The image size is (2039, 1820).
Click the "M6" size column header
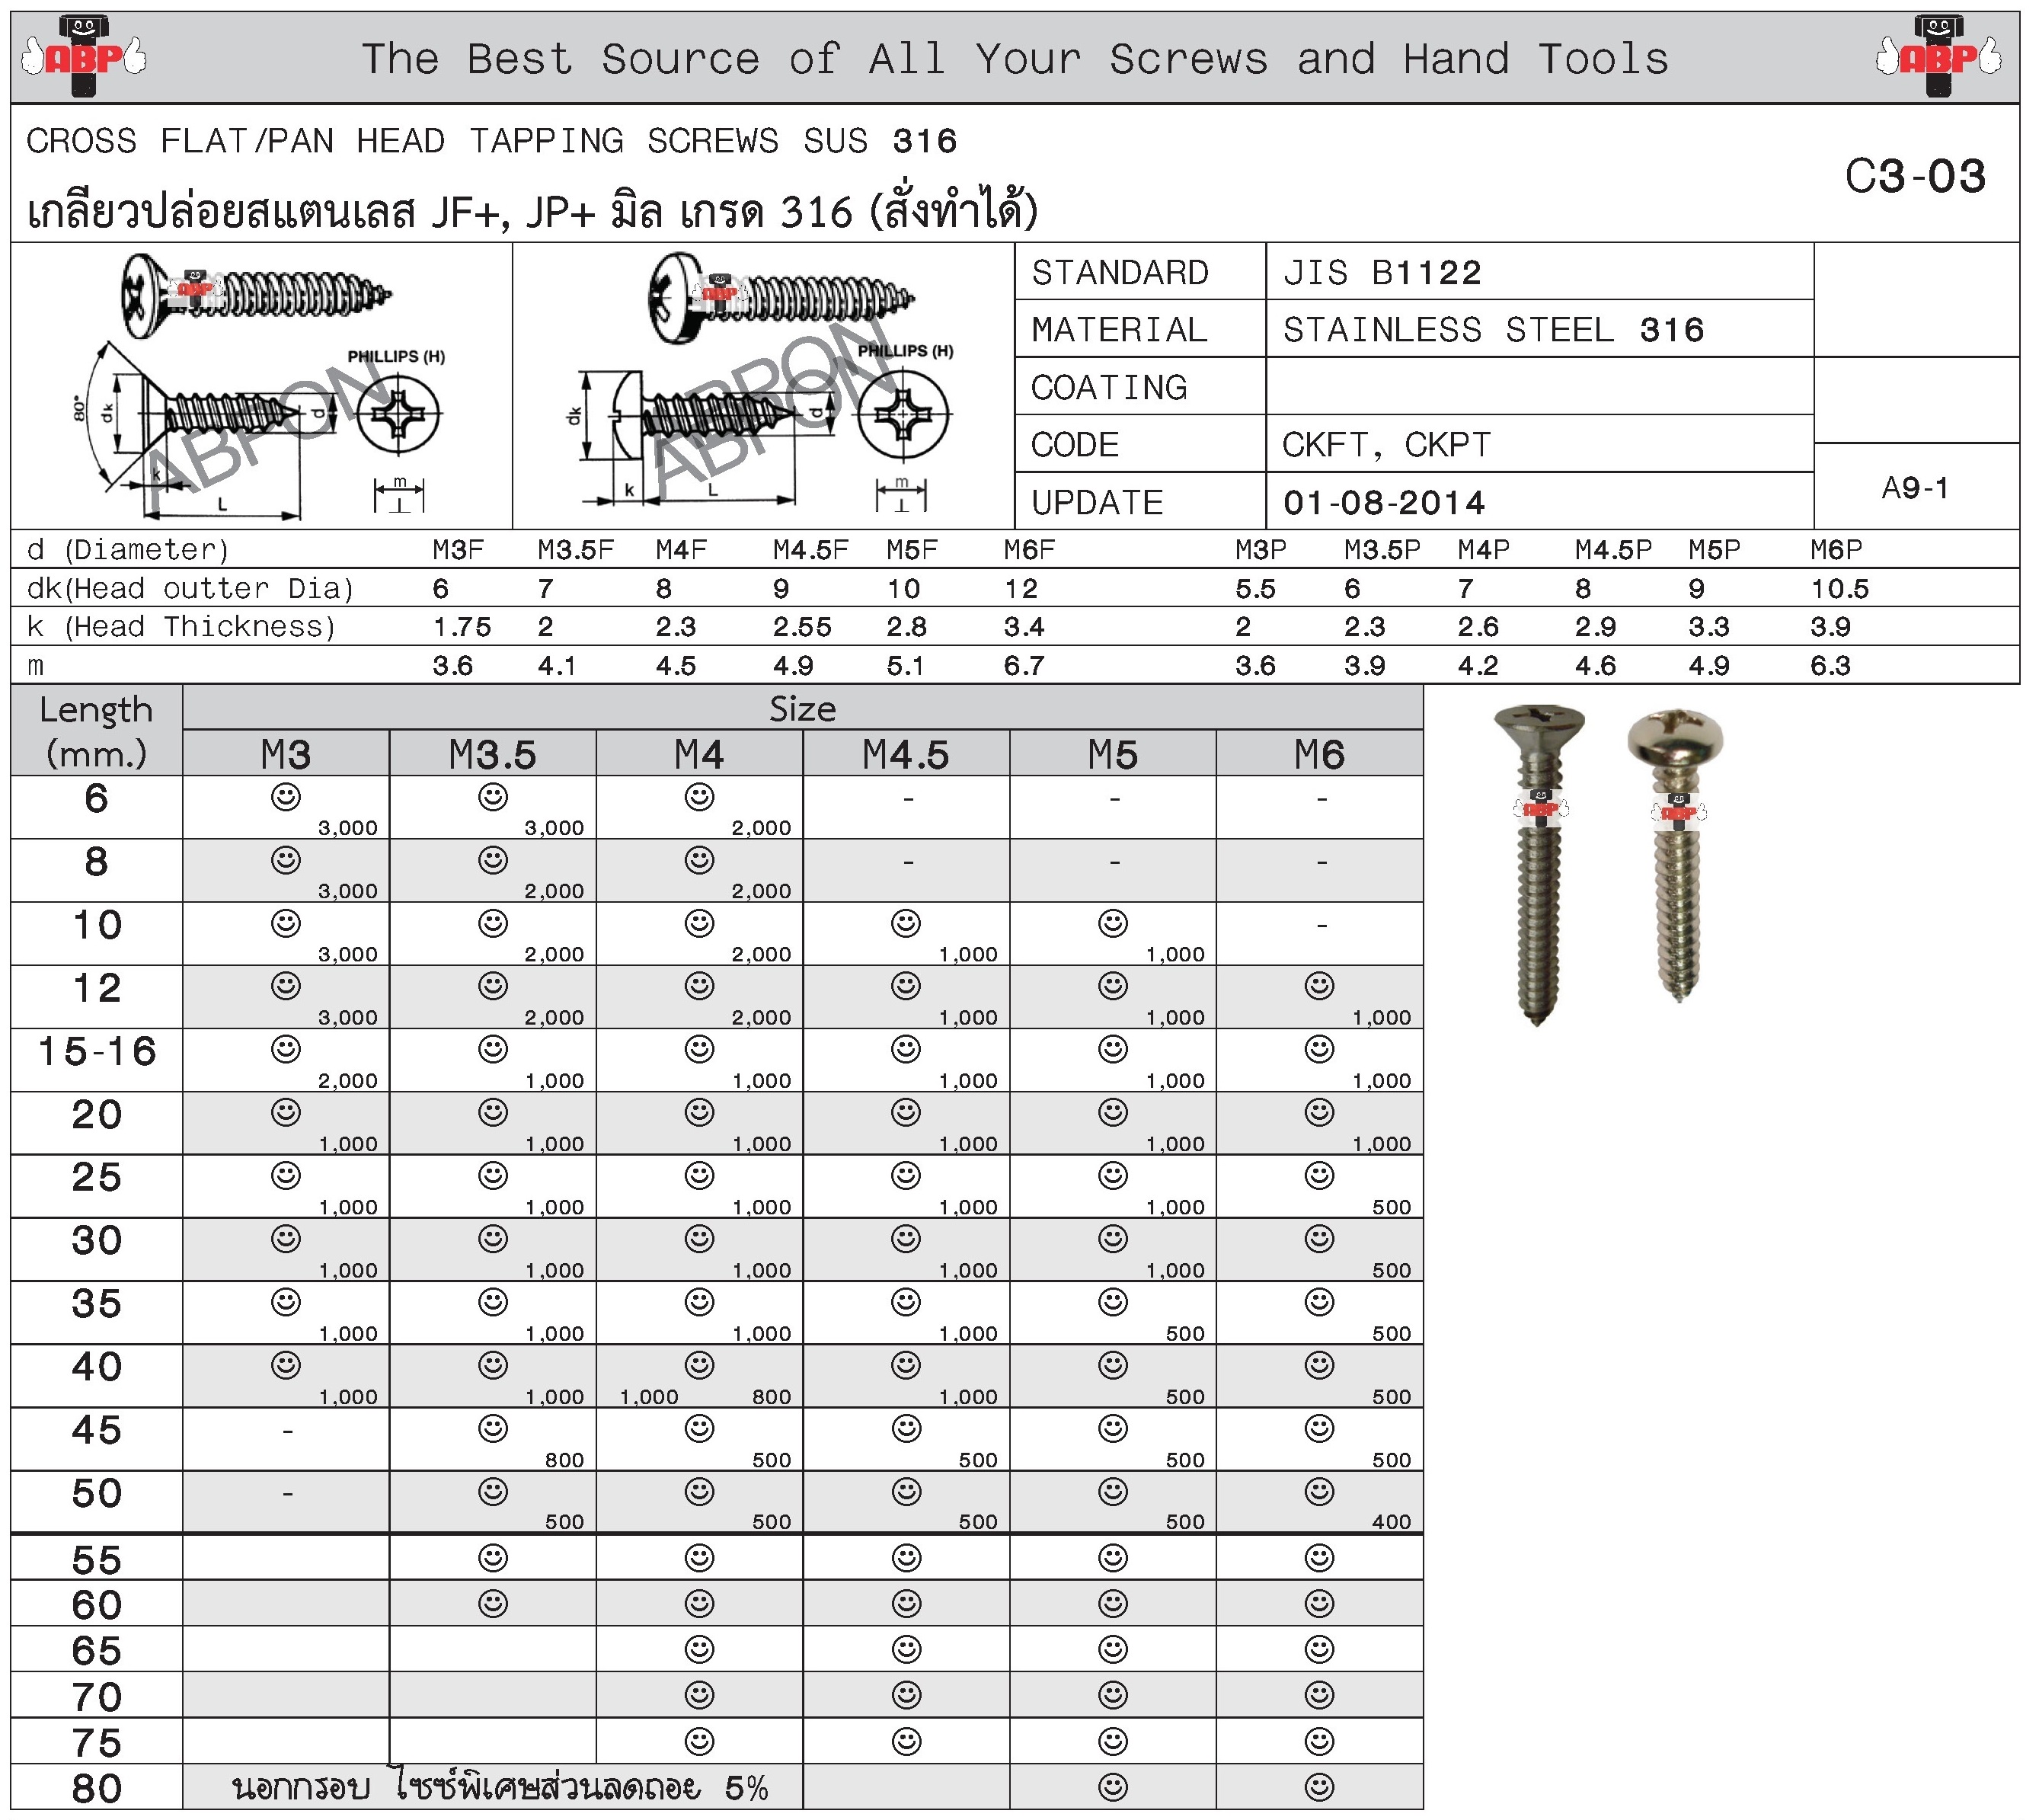tap(1320, 755)
